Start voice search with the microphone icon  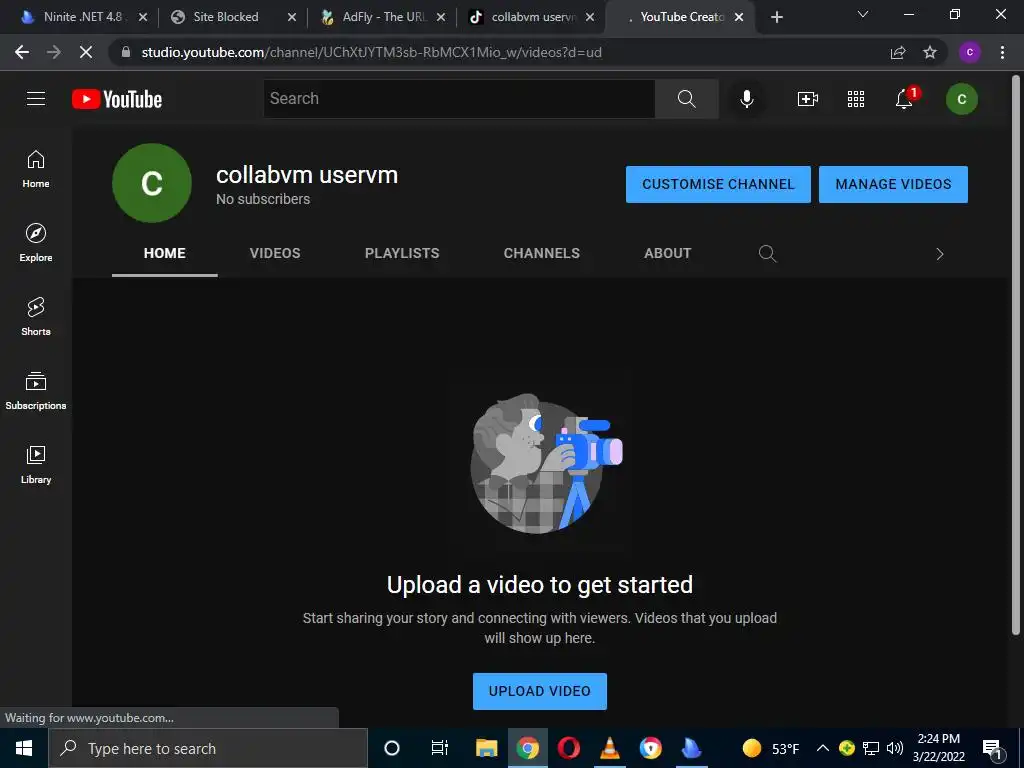click(746, 99)
